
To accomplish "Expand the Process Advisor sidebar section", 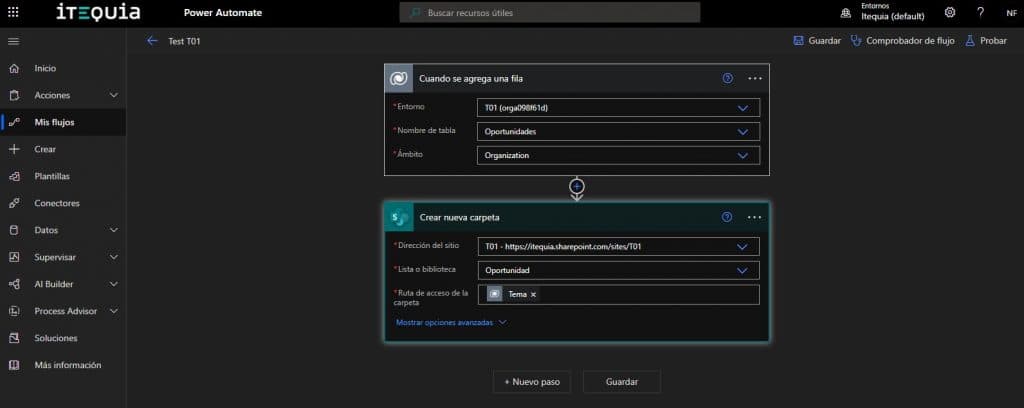I will (x=114, y=311).
